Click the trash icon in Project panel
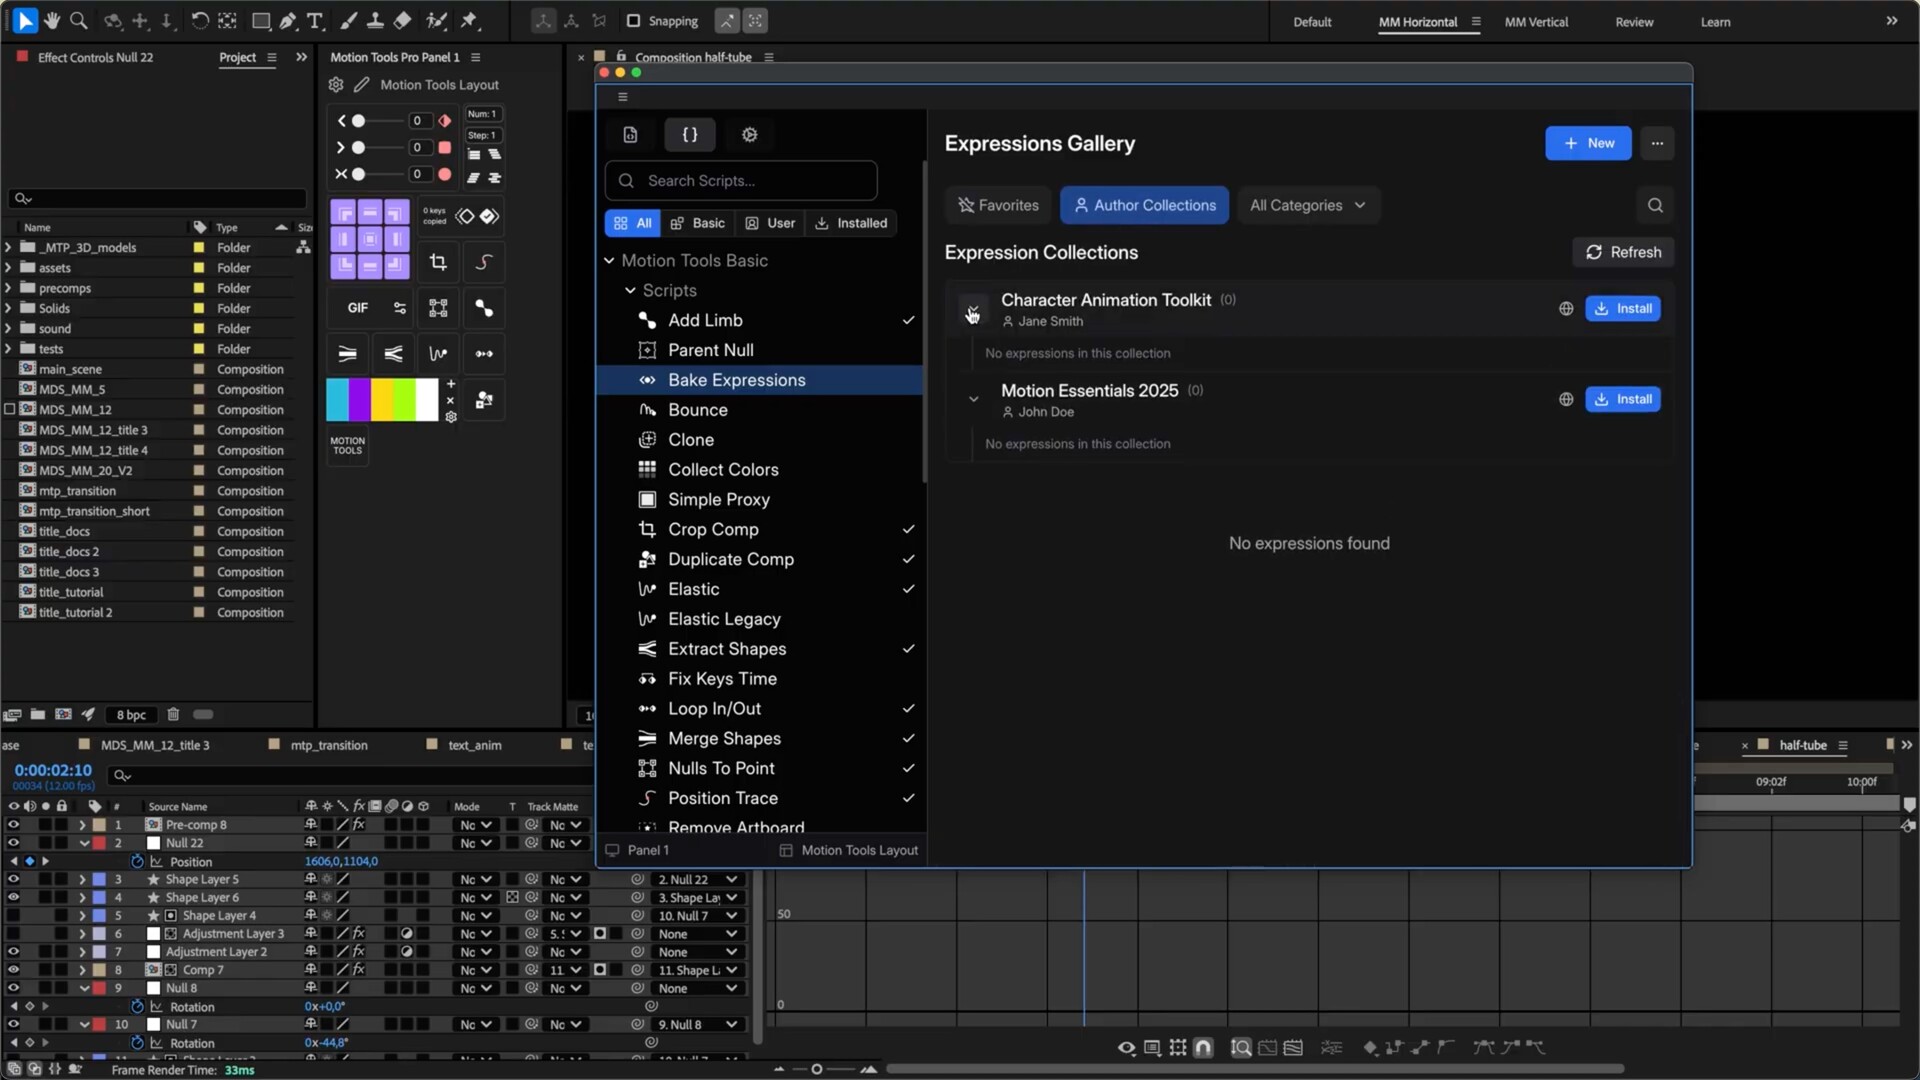Image resolution: width=1920 pixels, height=1080 pixels. pyautogui.click(x=172, y=714)
